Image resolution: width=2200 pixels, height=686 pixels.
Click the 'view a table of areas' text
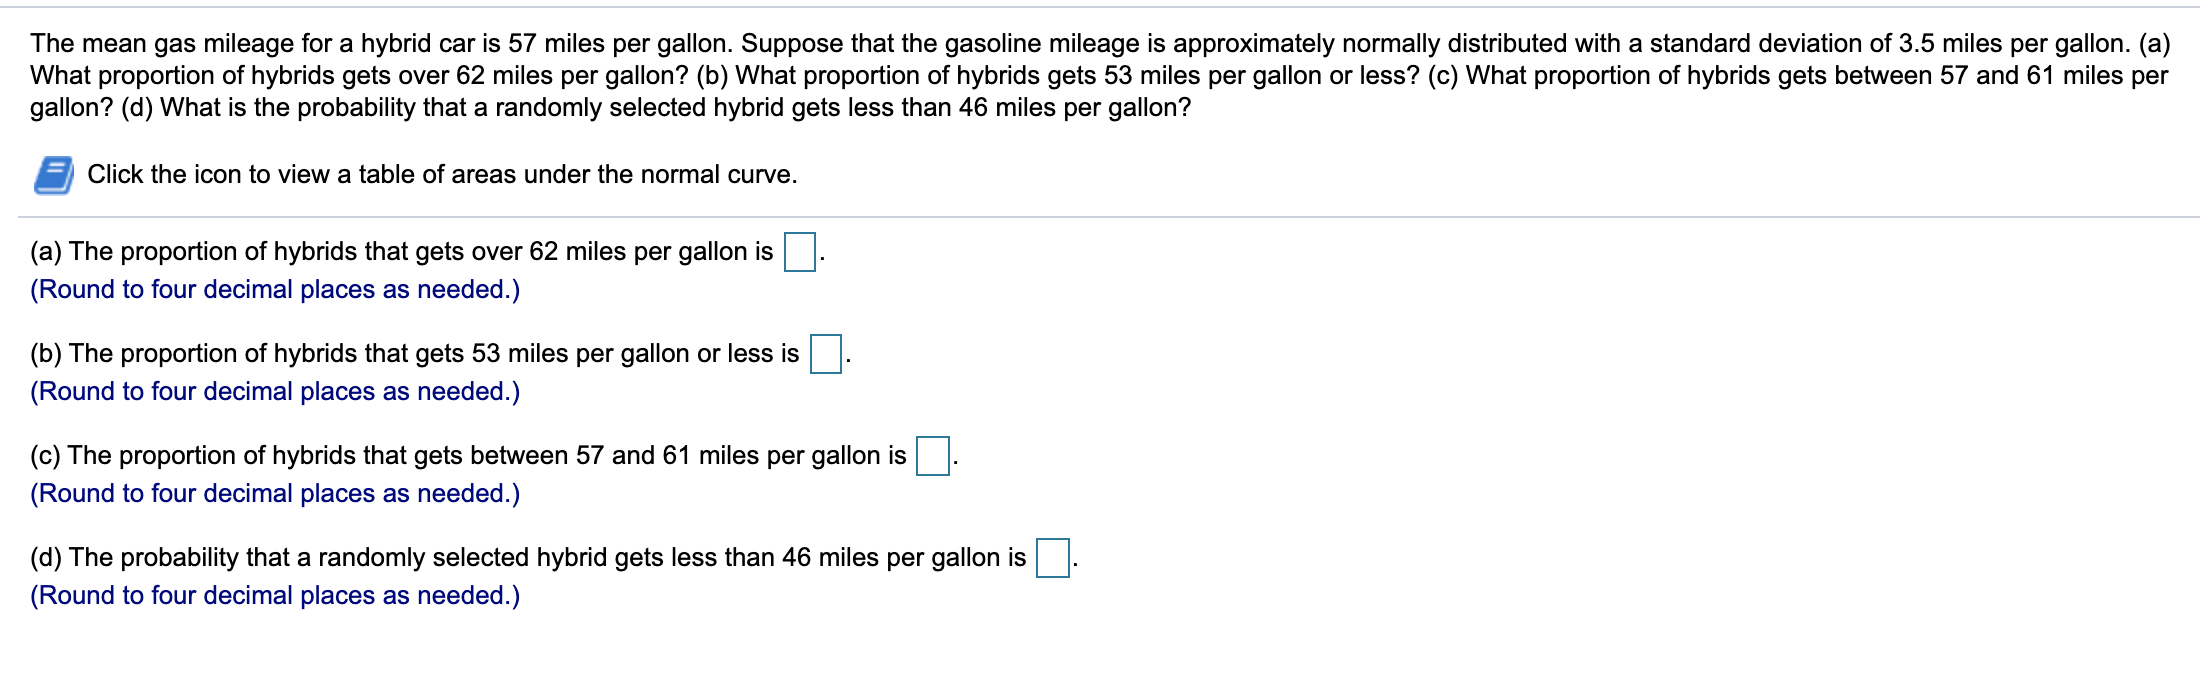[397, 175]
